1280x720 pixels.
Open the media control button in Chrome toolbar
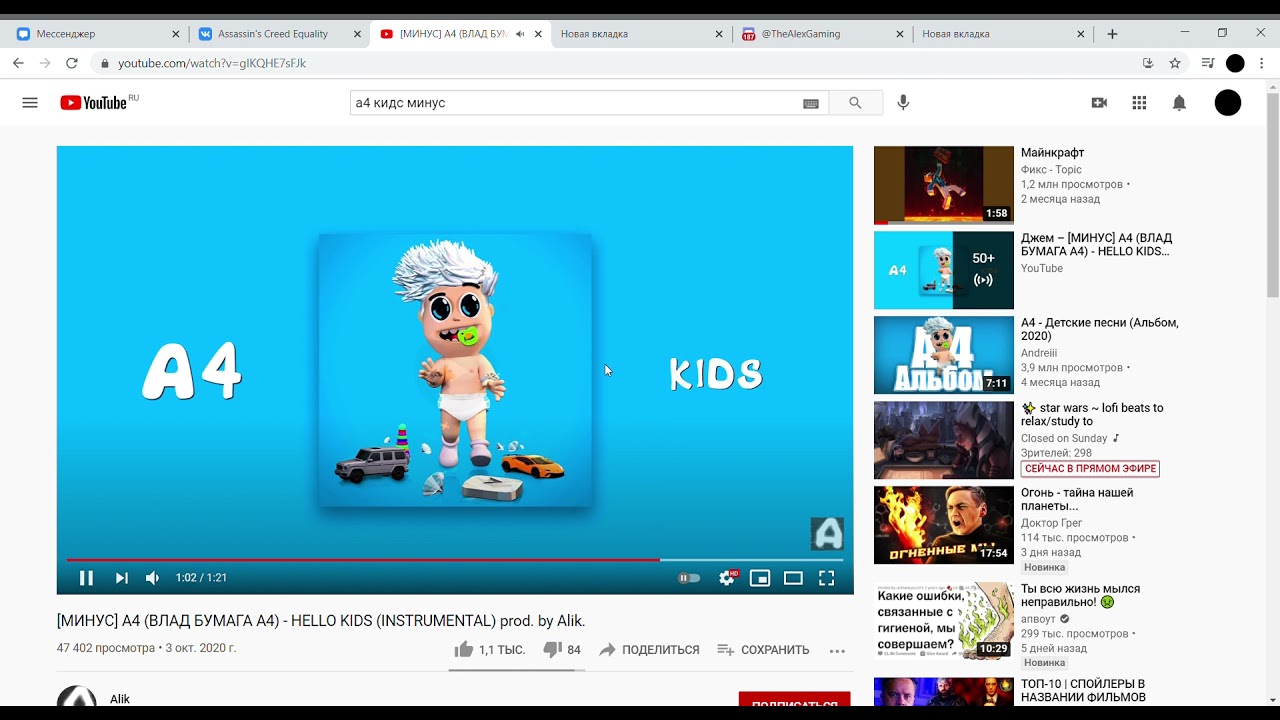pos(1208,63)
